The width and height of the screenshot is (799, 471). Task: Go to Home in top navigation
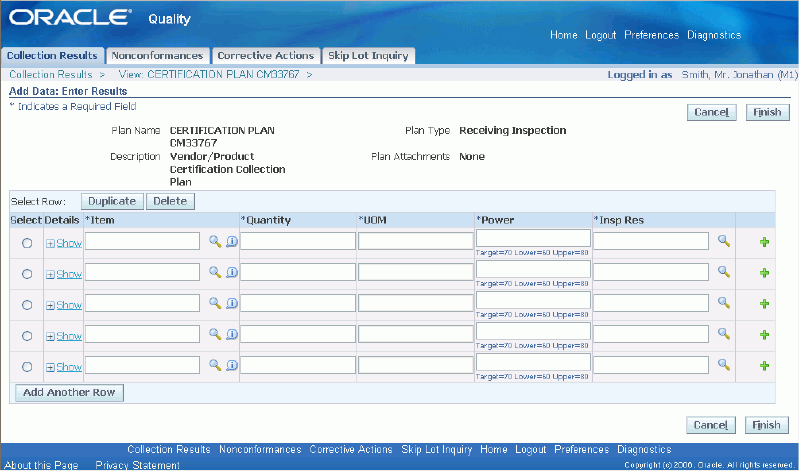(x=564, y=35)
